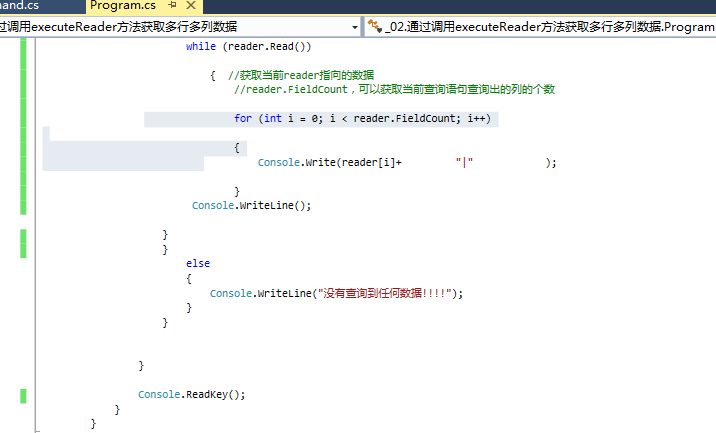Click the "|" string literal
This screenshot has width=716, height=433.
click(464, 162)
